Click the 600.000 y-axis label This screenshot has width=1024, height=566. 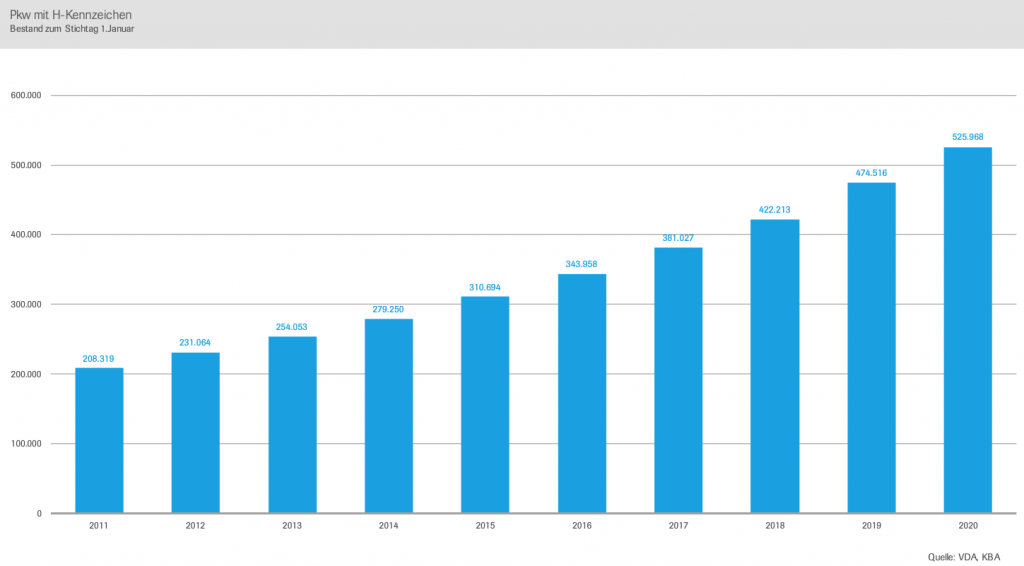26,95
